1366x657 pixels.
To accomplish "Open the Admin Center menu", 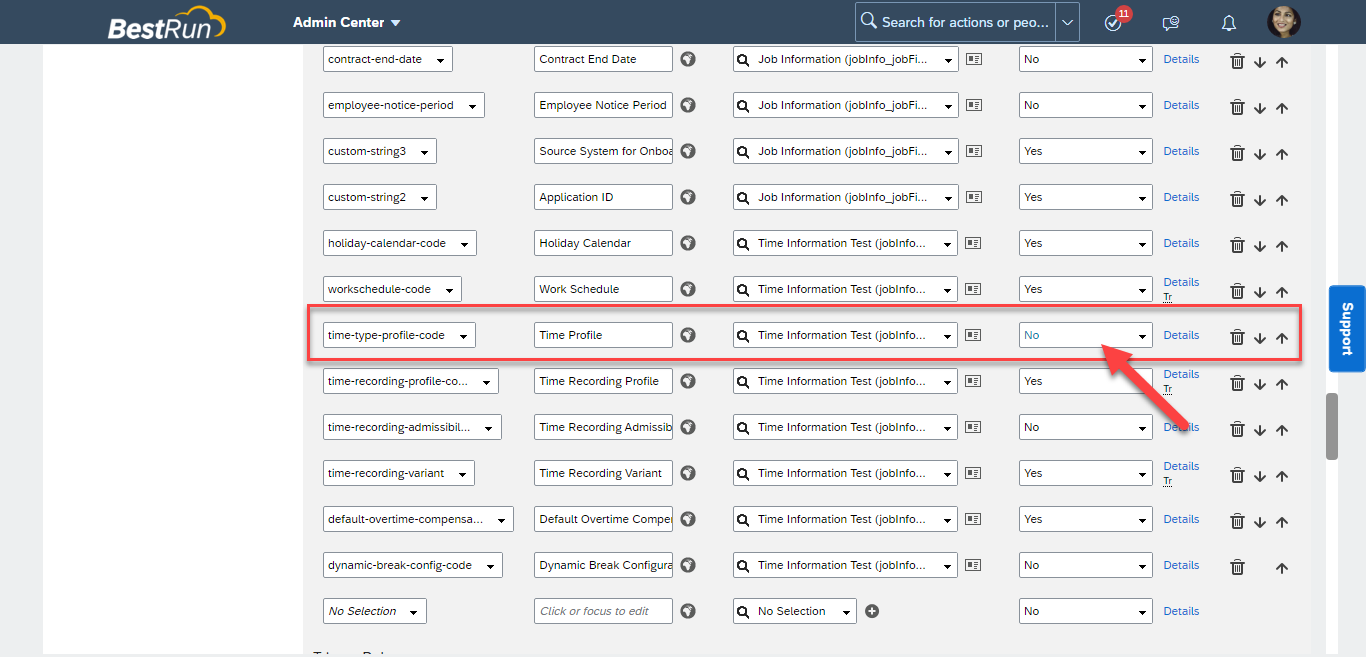I will [x=346, y=22].
